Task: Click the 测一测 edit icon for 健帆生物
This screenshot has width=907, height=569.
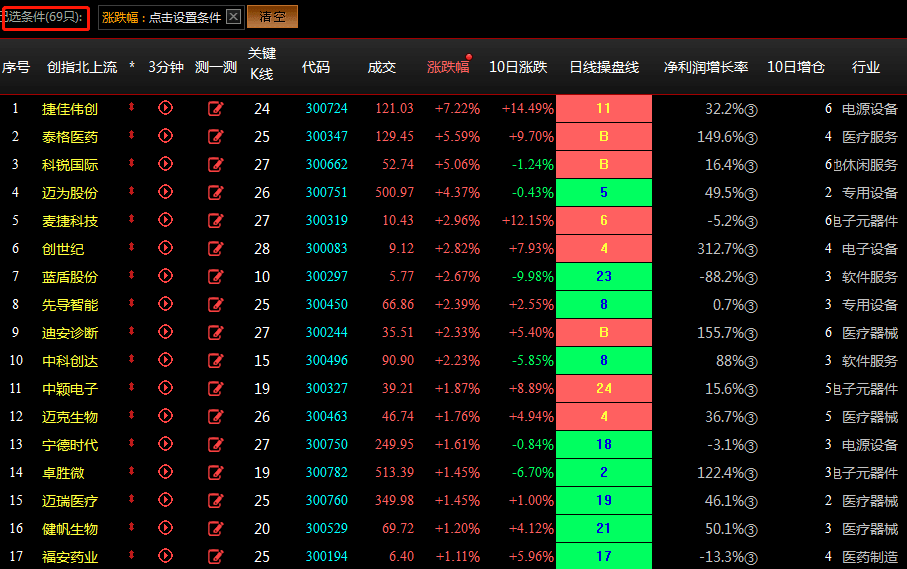Action: (216, 528)
